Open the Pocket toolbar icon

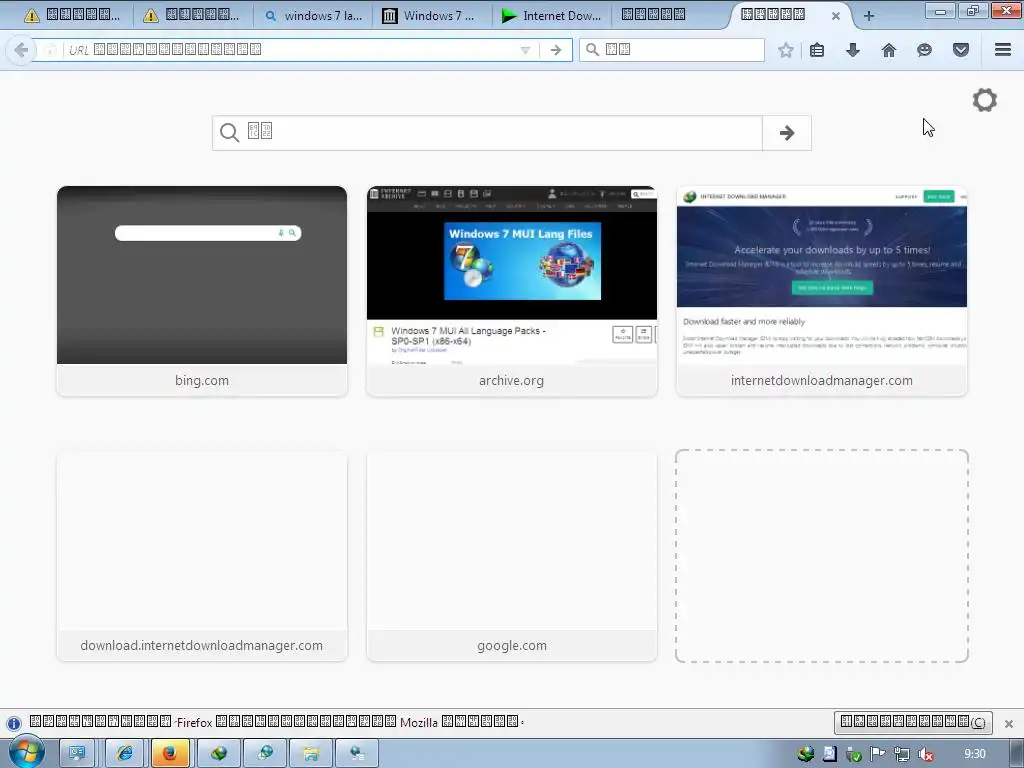(961, 50)
